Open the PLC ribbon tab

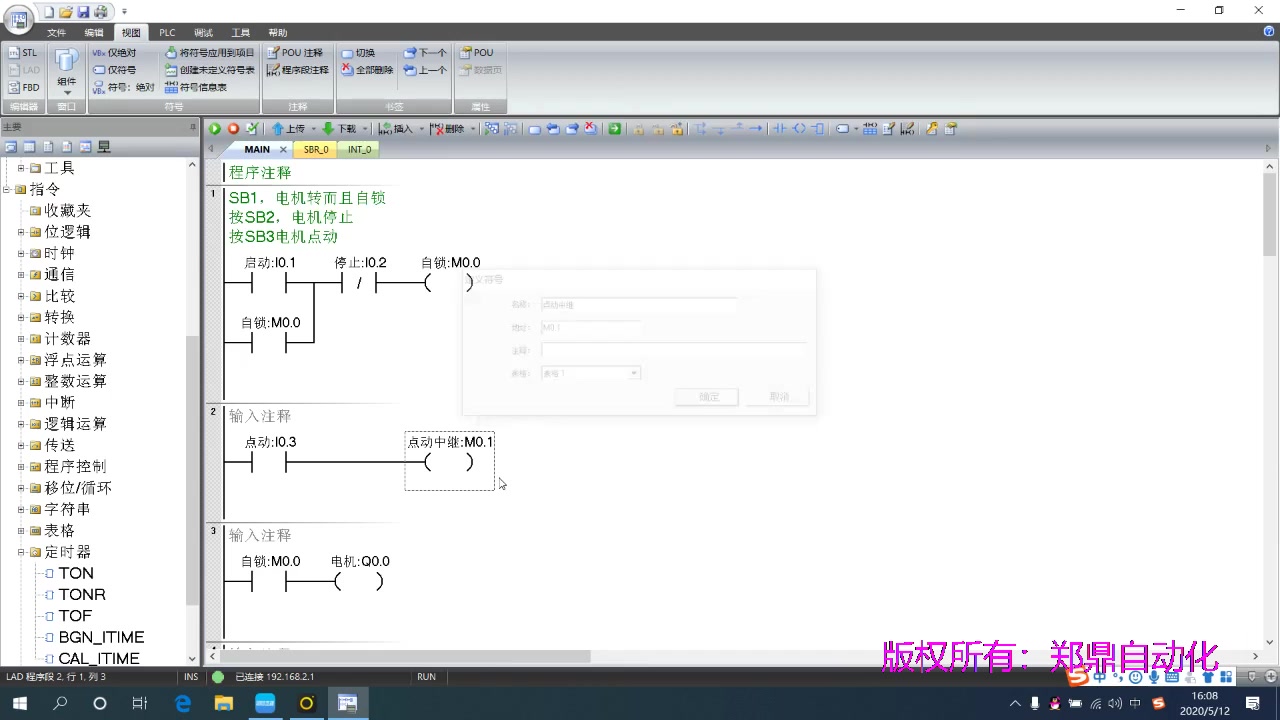coord(167,33)
